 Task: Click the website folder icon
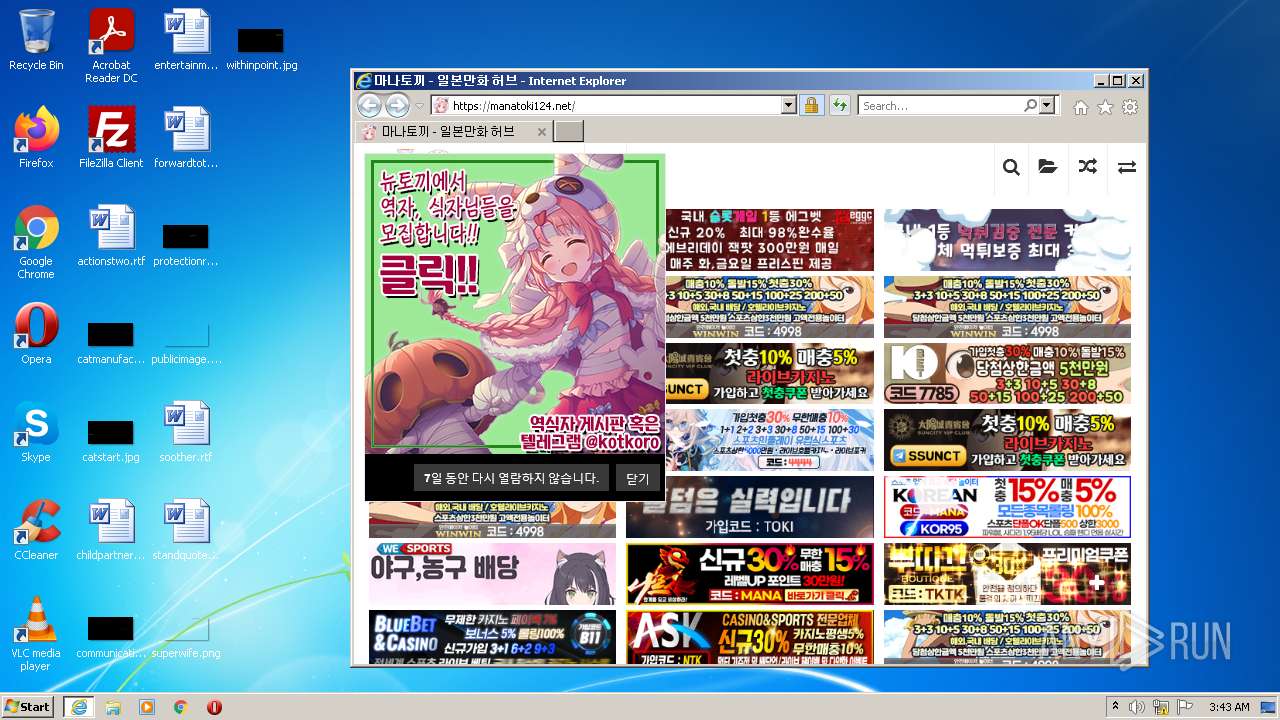coord(1048,167)
